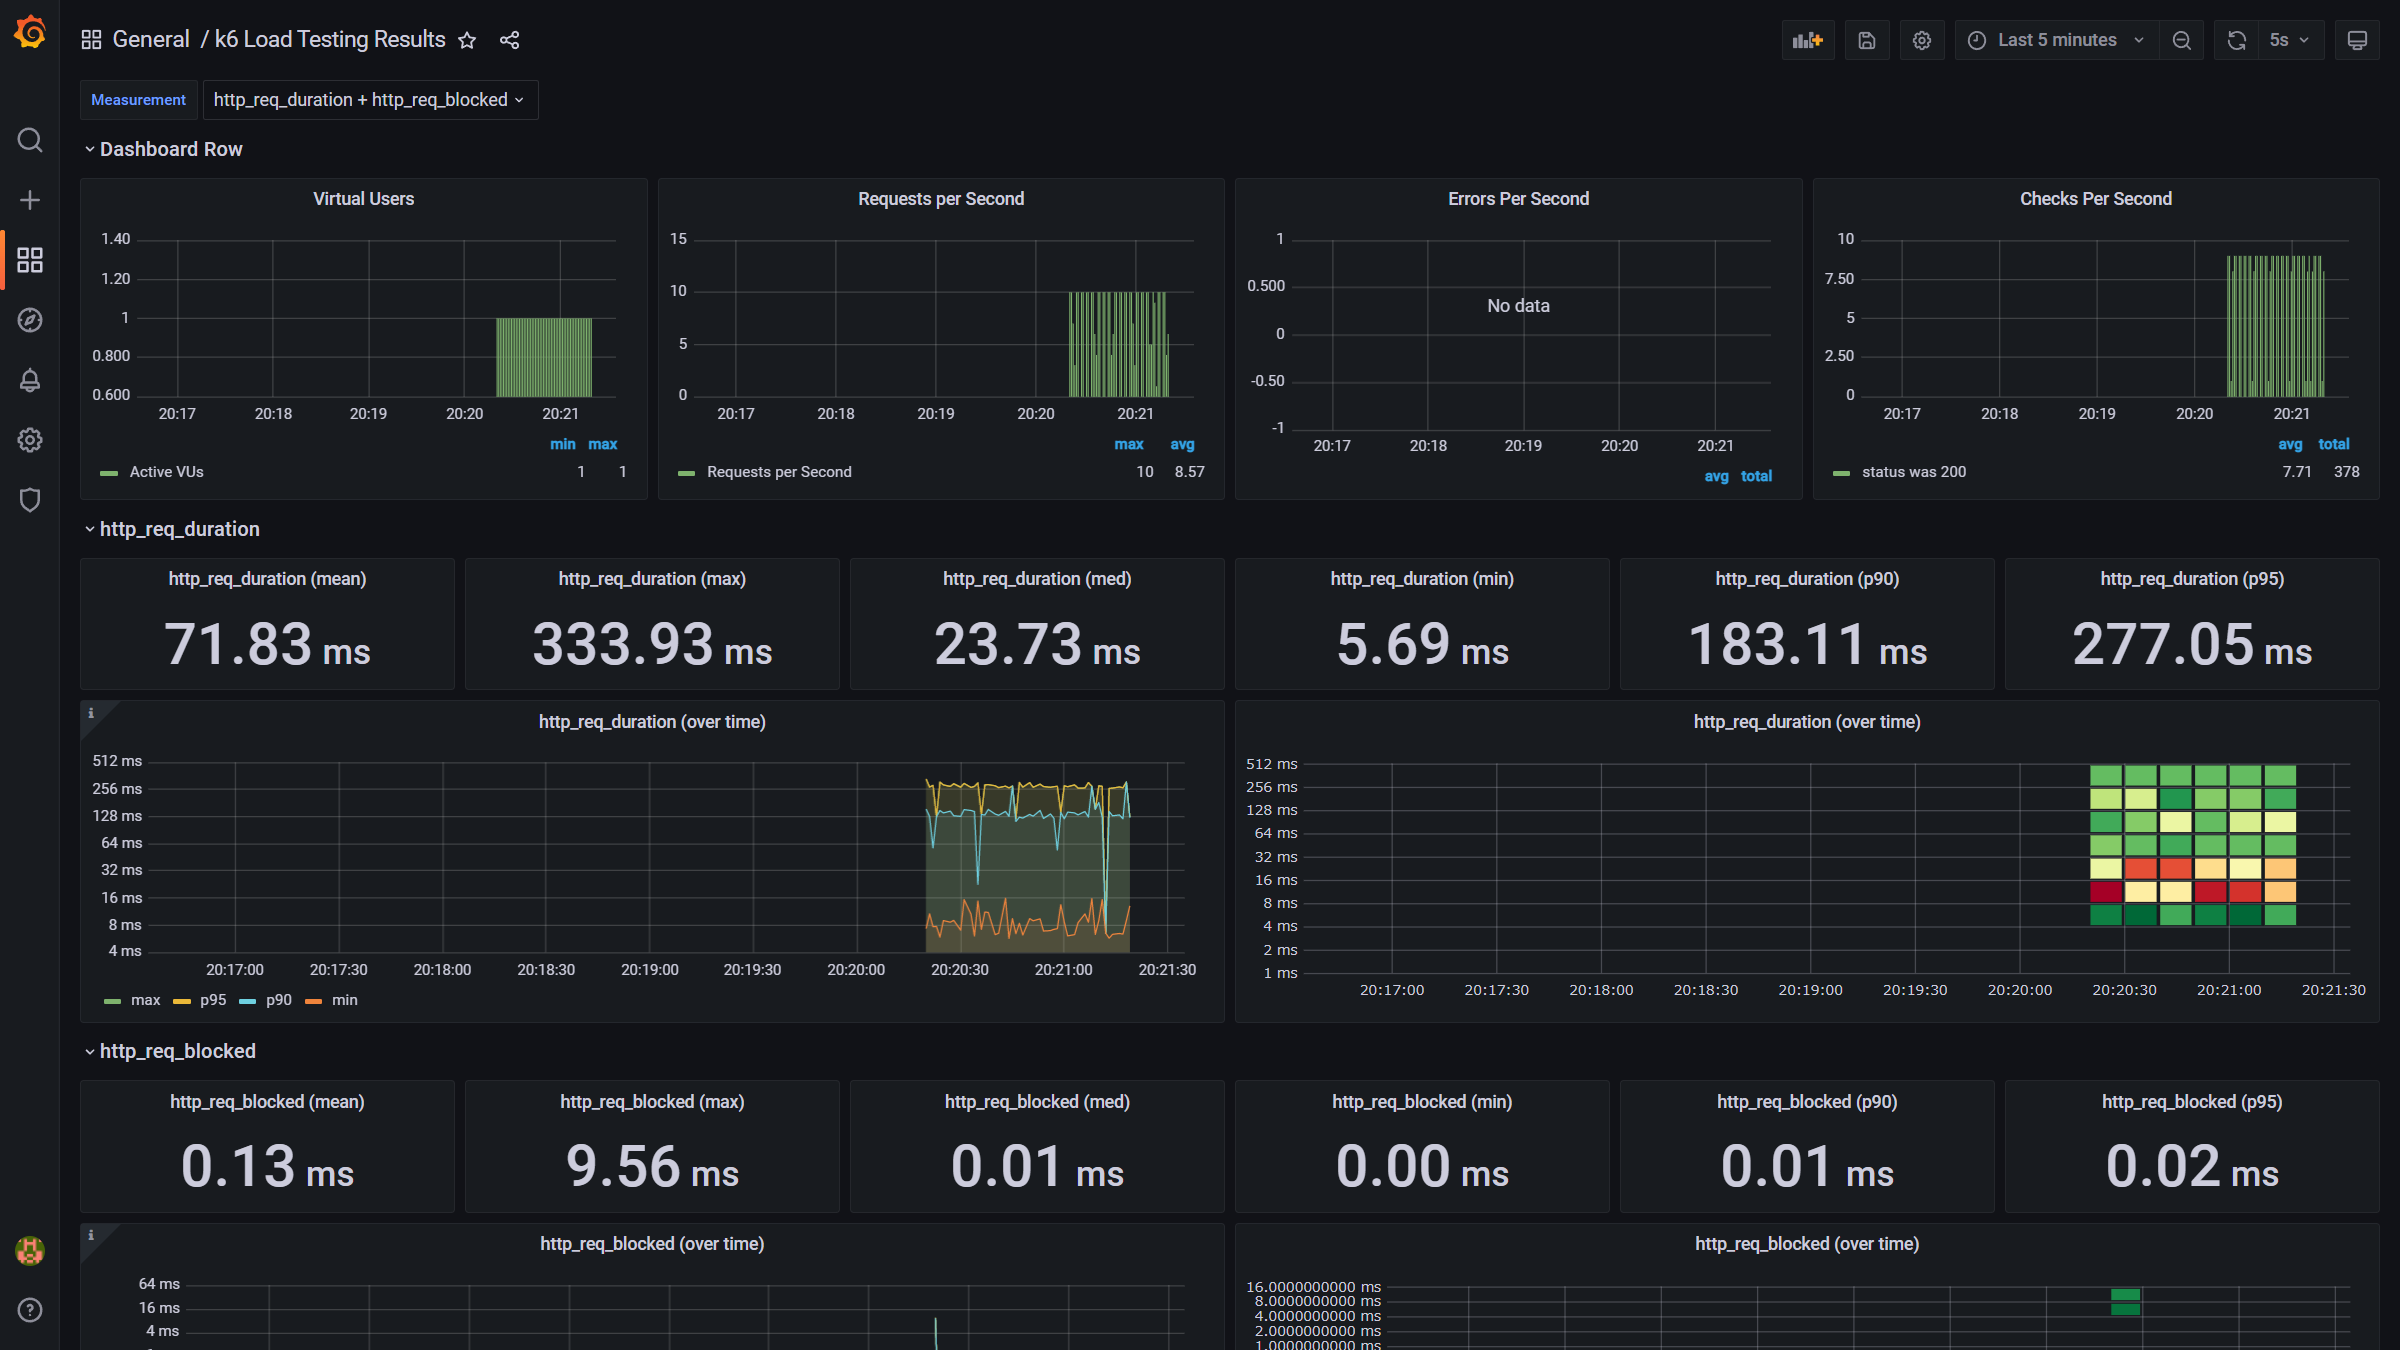
Task: Save the dashboard using the save icon
Action: pyautogui.click(x=1867, y=39)
